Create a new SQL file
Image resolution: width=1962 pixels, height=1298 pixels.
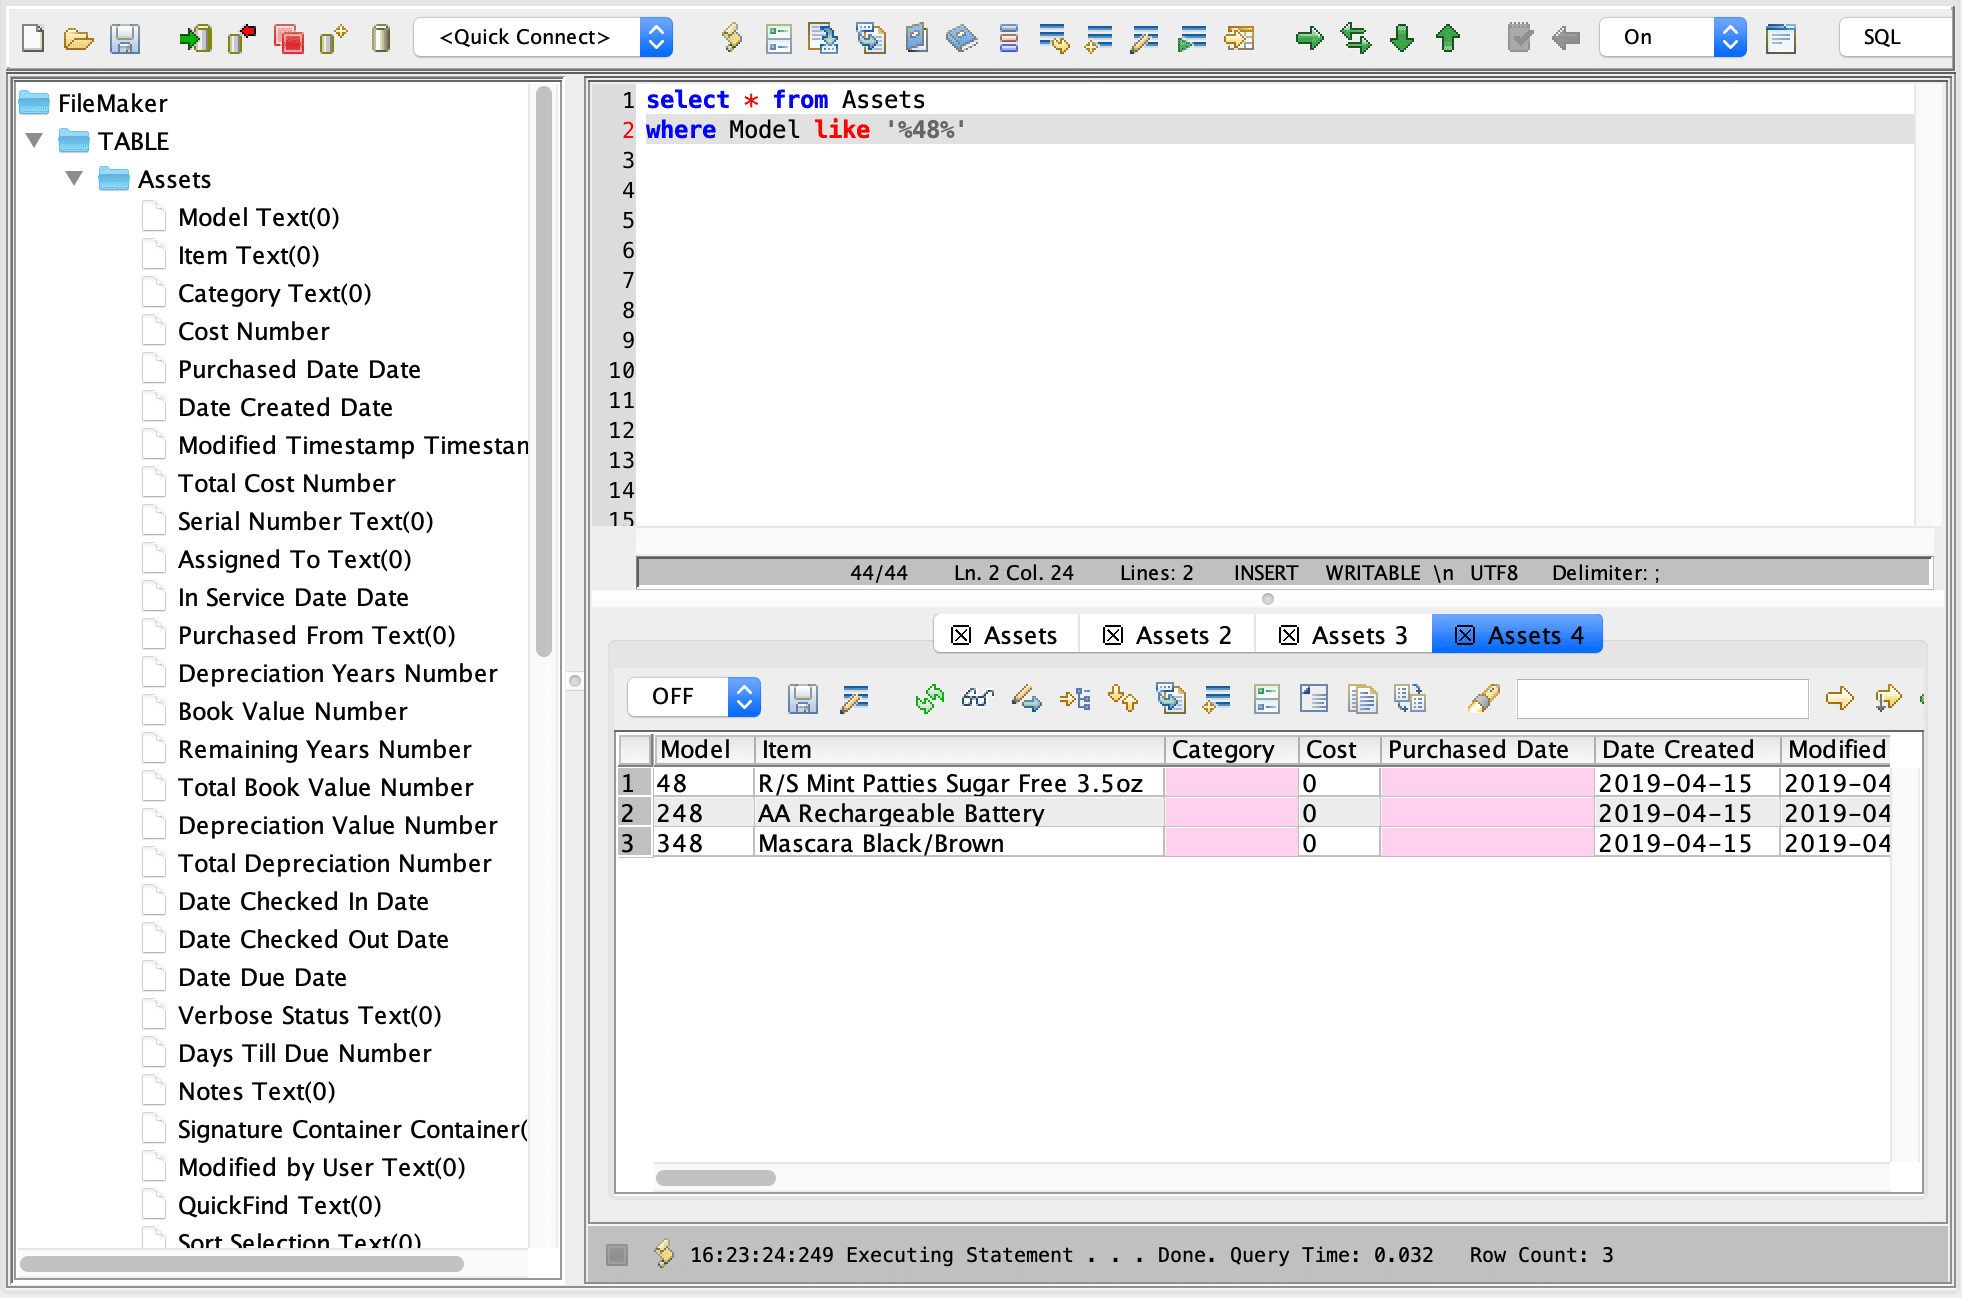point(33,38)
